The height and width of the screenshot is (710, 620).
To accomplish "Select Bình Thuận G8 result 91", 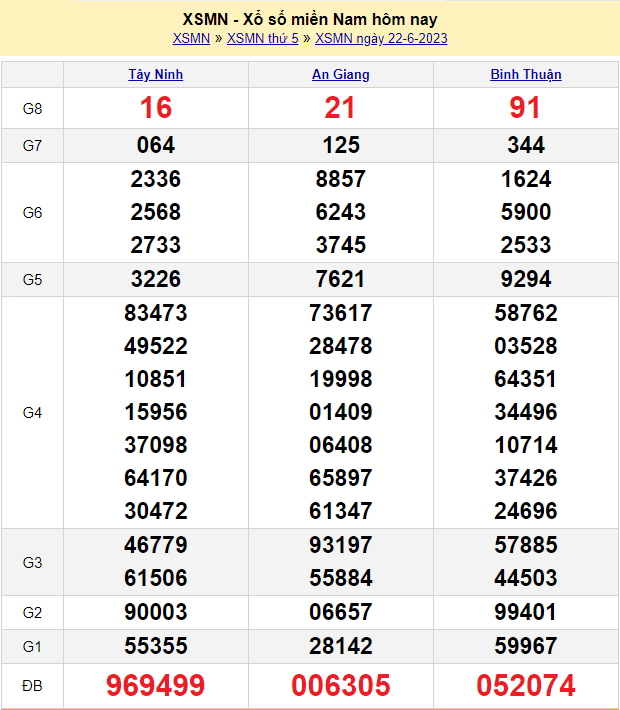I will point(526,108).
